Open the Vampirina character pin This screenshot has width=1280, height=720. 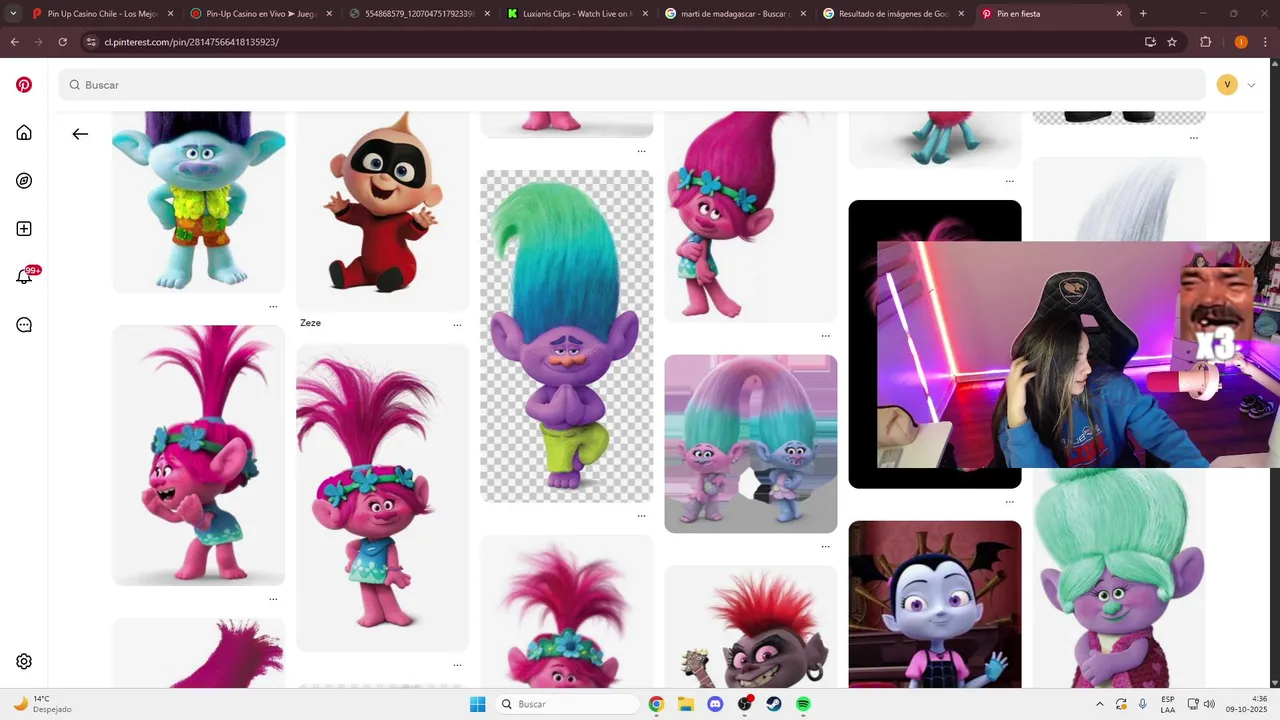pos(935,604)
